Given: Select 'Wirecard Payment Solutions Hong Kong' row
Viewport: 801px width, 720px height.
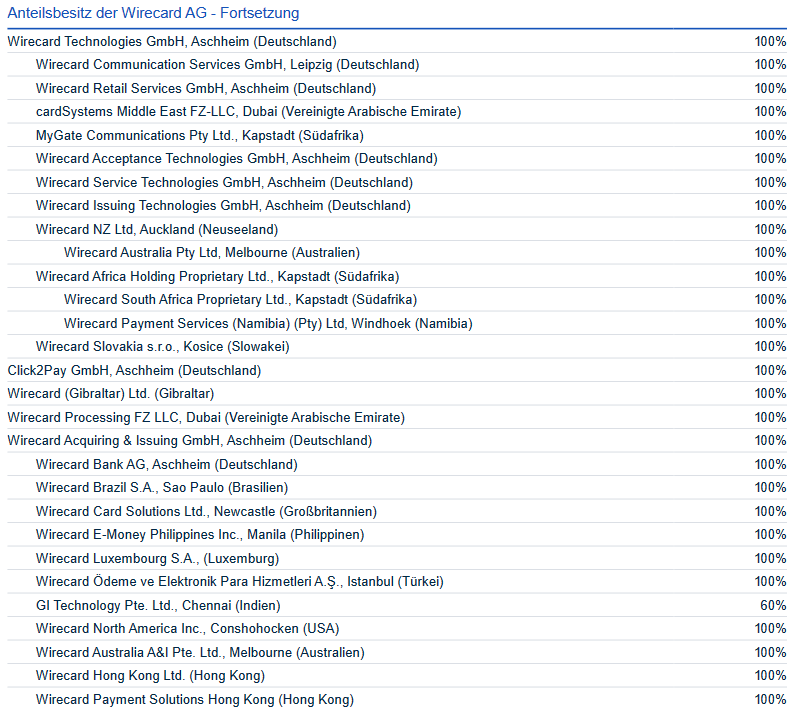Looking at the screenshot, I should 397,700.
